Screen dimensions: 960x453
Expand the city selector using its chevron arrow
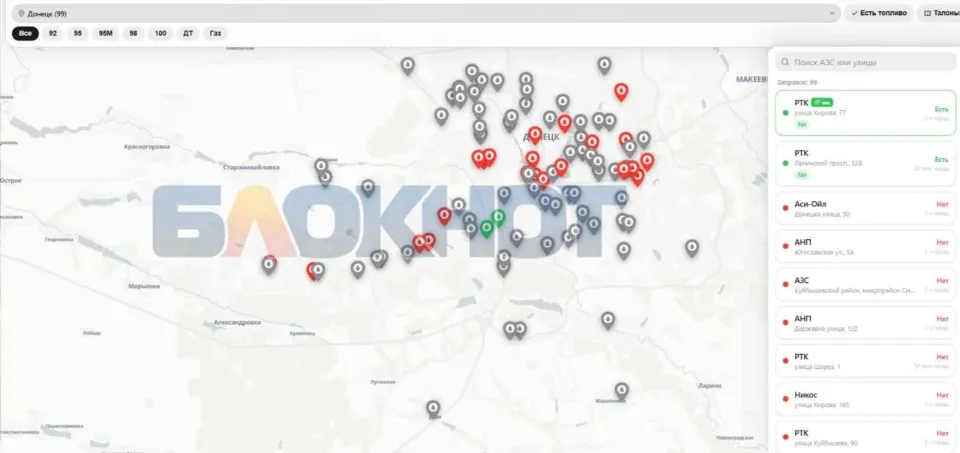coord(831,13)
